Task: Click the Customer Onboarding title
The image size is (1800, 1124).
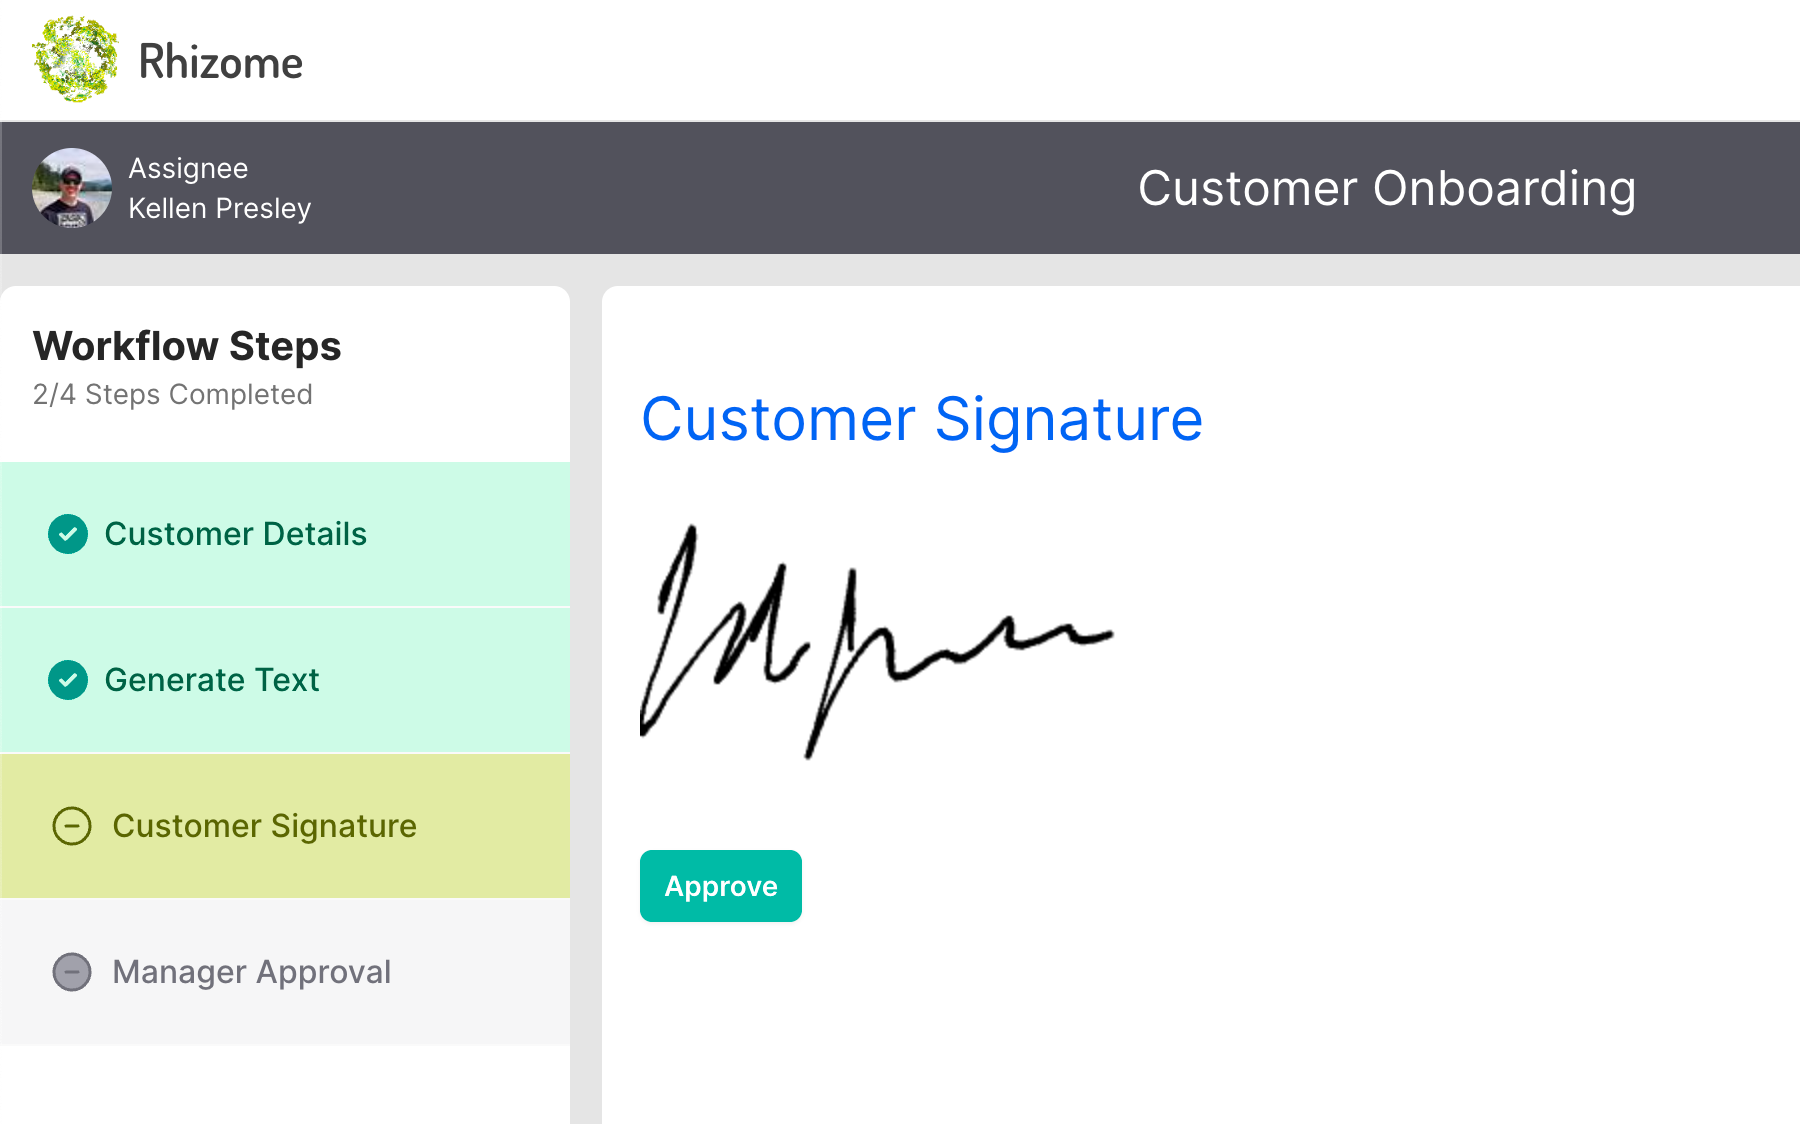Action: coord(1386,188)
